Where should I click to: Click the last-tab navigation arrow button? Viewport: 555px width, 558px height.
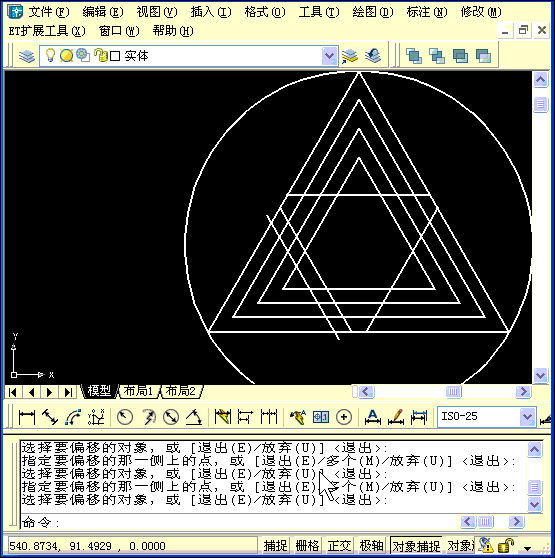[x=68, y=392]
